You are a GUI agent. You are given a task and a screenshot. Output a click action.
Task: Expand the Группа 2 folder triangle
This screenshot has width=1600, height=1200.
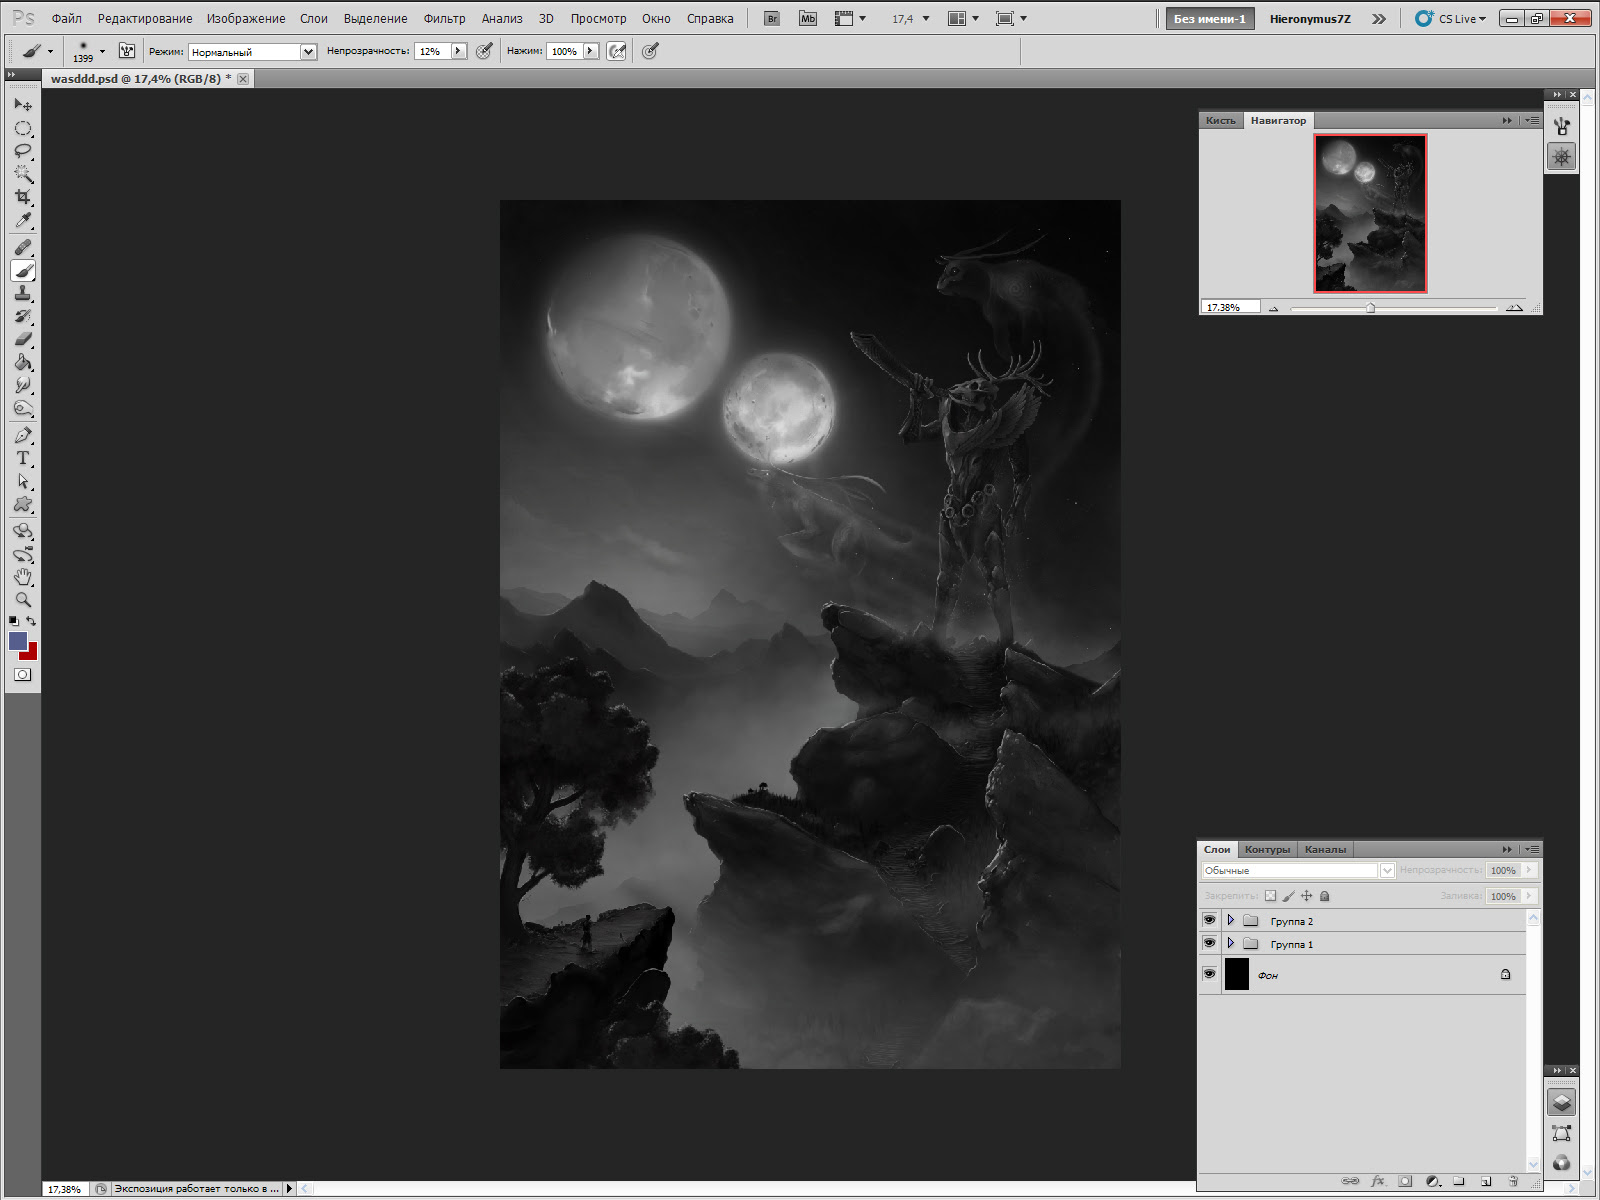point(1231,920)
